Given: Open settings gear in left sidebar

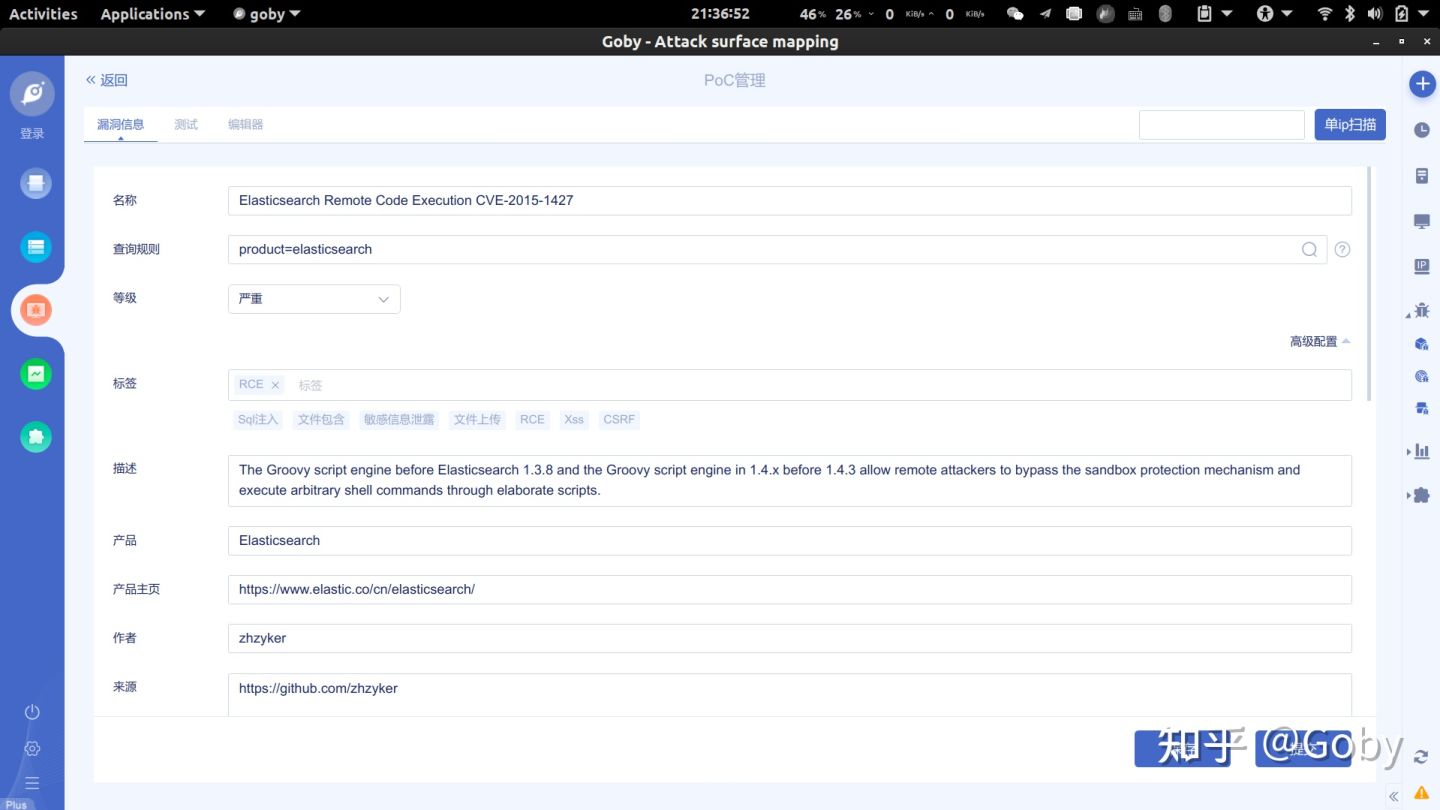Looking at the screenshot, I should [x=32, y=748].
